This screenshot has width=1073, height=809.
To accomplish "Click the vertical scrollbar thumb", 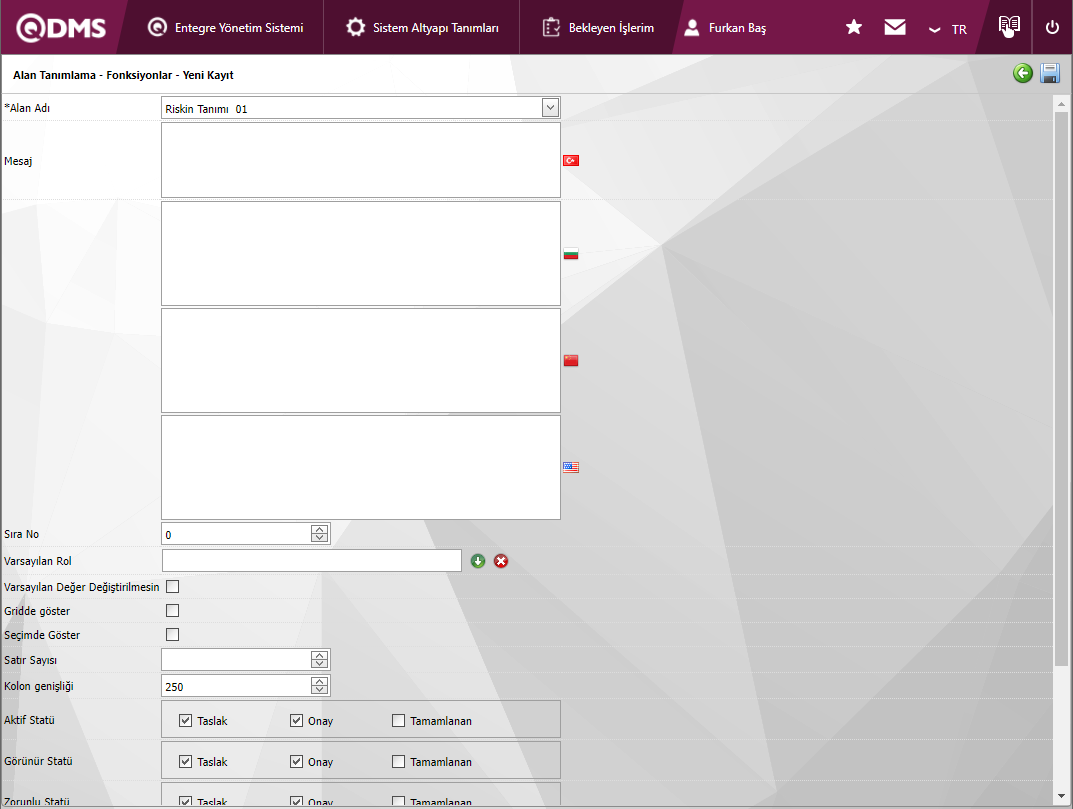I will coord(1061,389).
